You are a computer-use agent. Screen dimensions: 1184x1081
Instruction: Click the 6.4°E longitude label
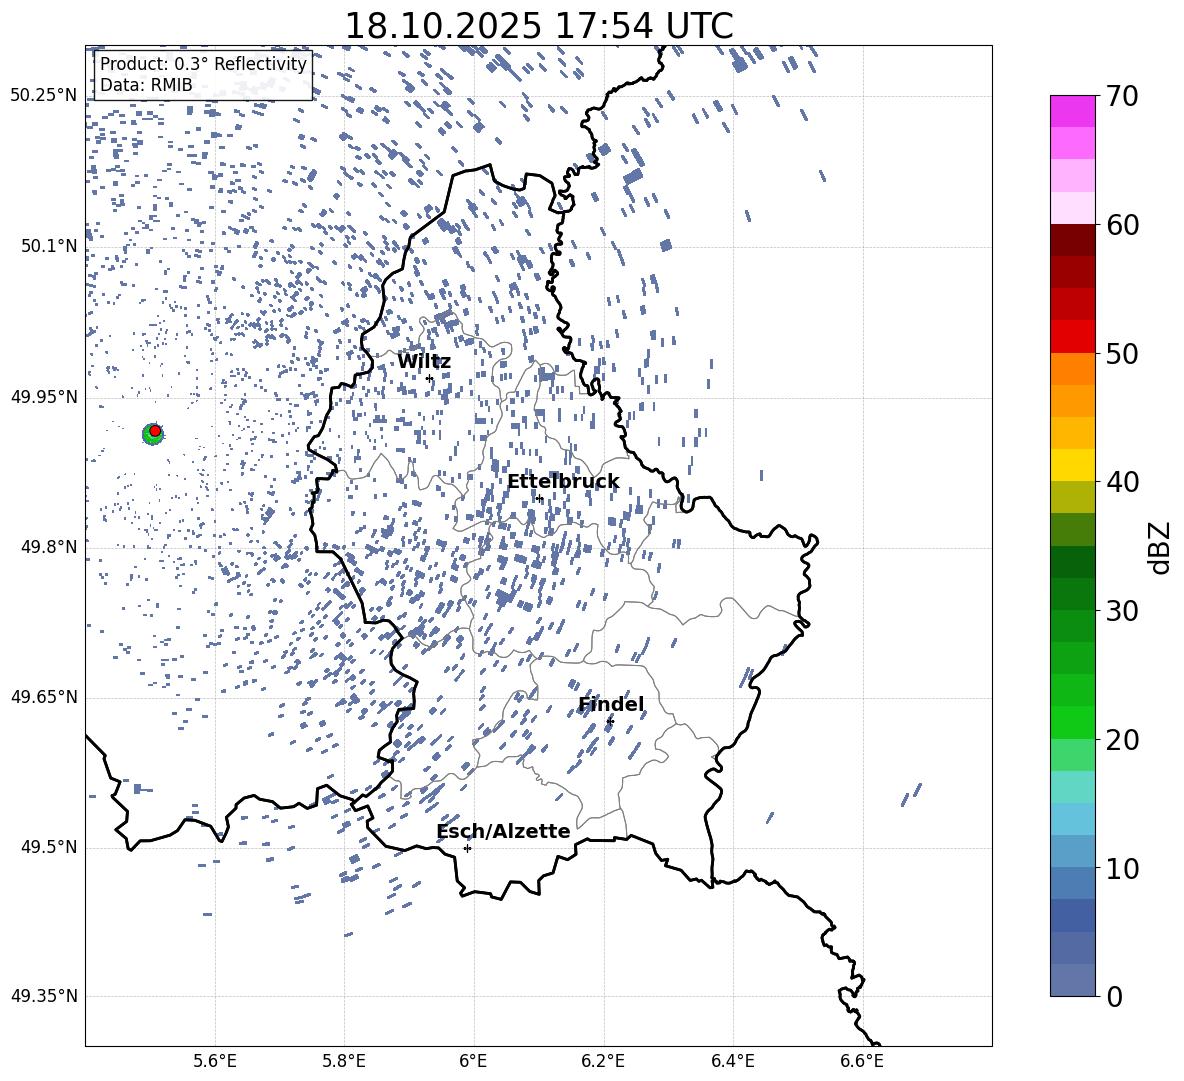point(732,1061)
